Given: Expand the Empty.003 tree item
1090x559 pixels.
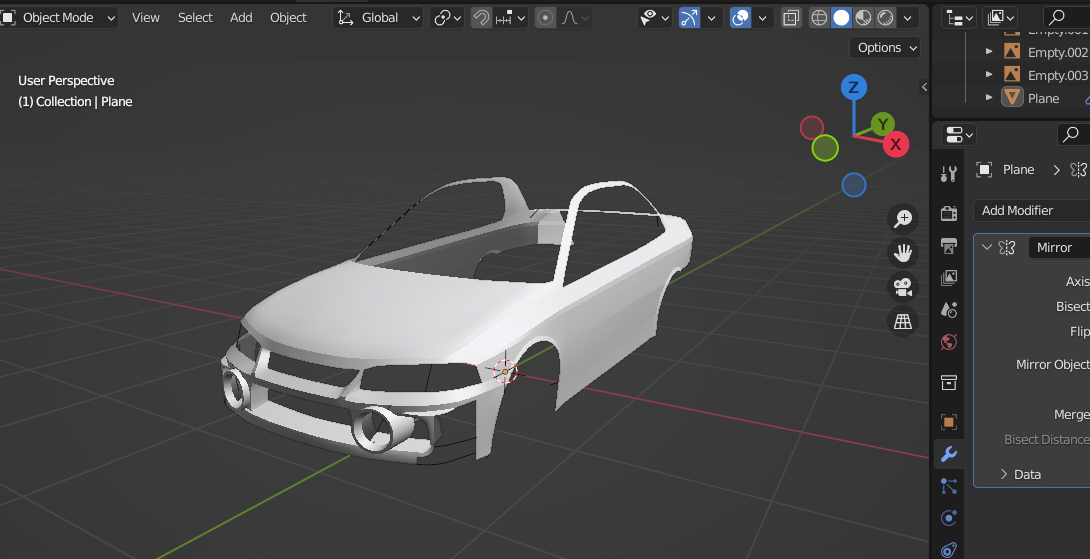Looking at the screenshot, I should pyautogui.click(x=989, y=75).
